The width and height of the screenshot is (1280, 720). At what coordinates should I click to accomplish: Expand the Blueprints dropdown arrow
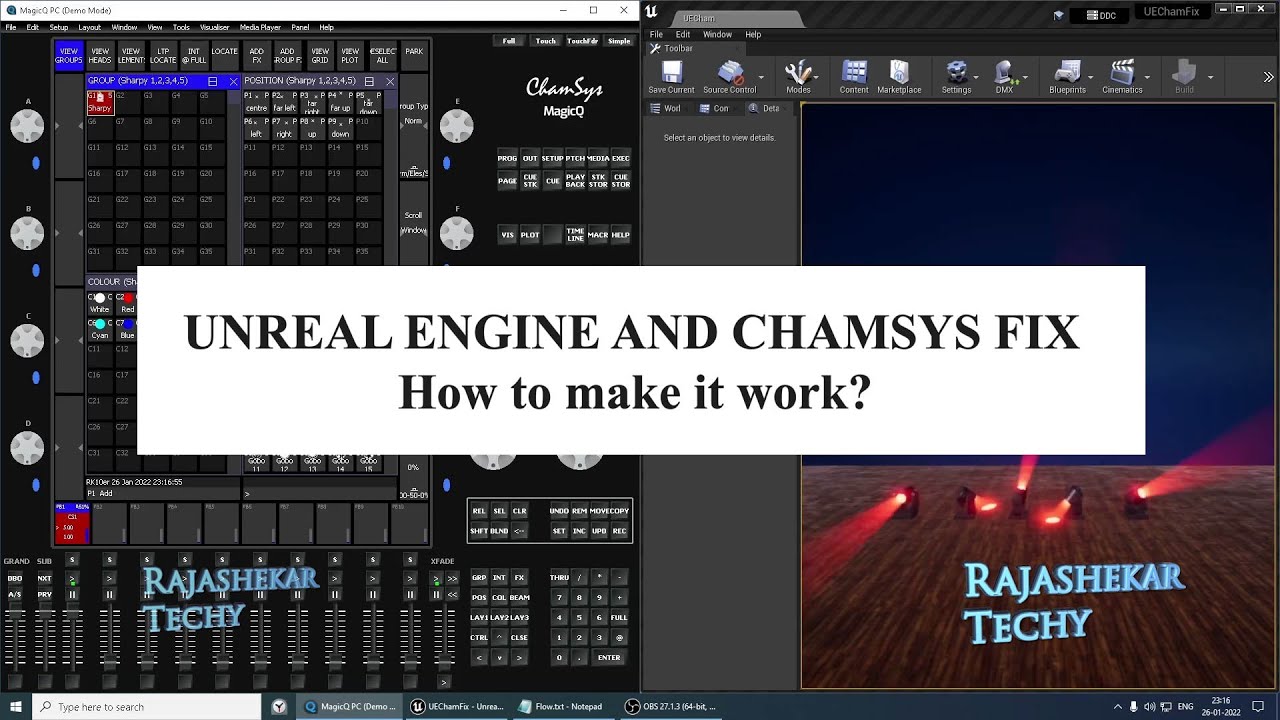[1091, 77]
